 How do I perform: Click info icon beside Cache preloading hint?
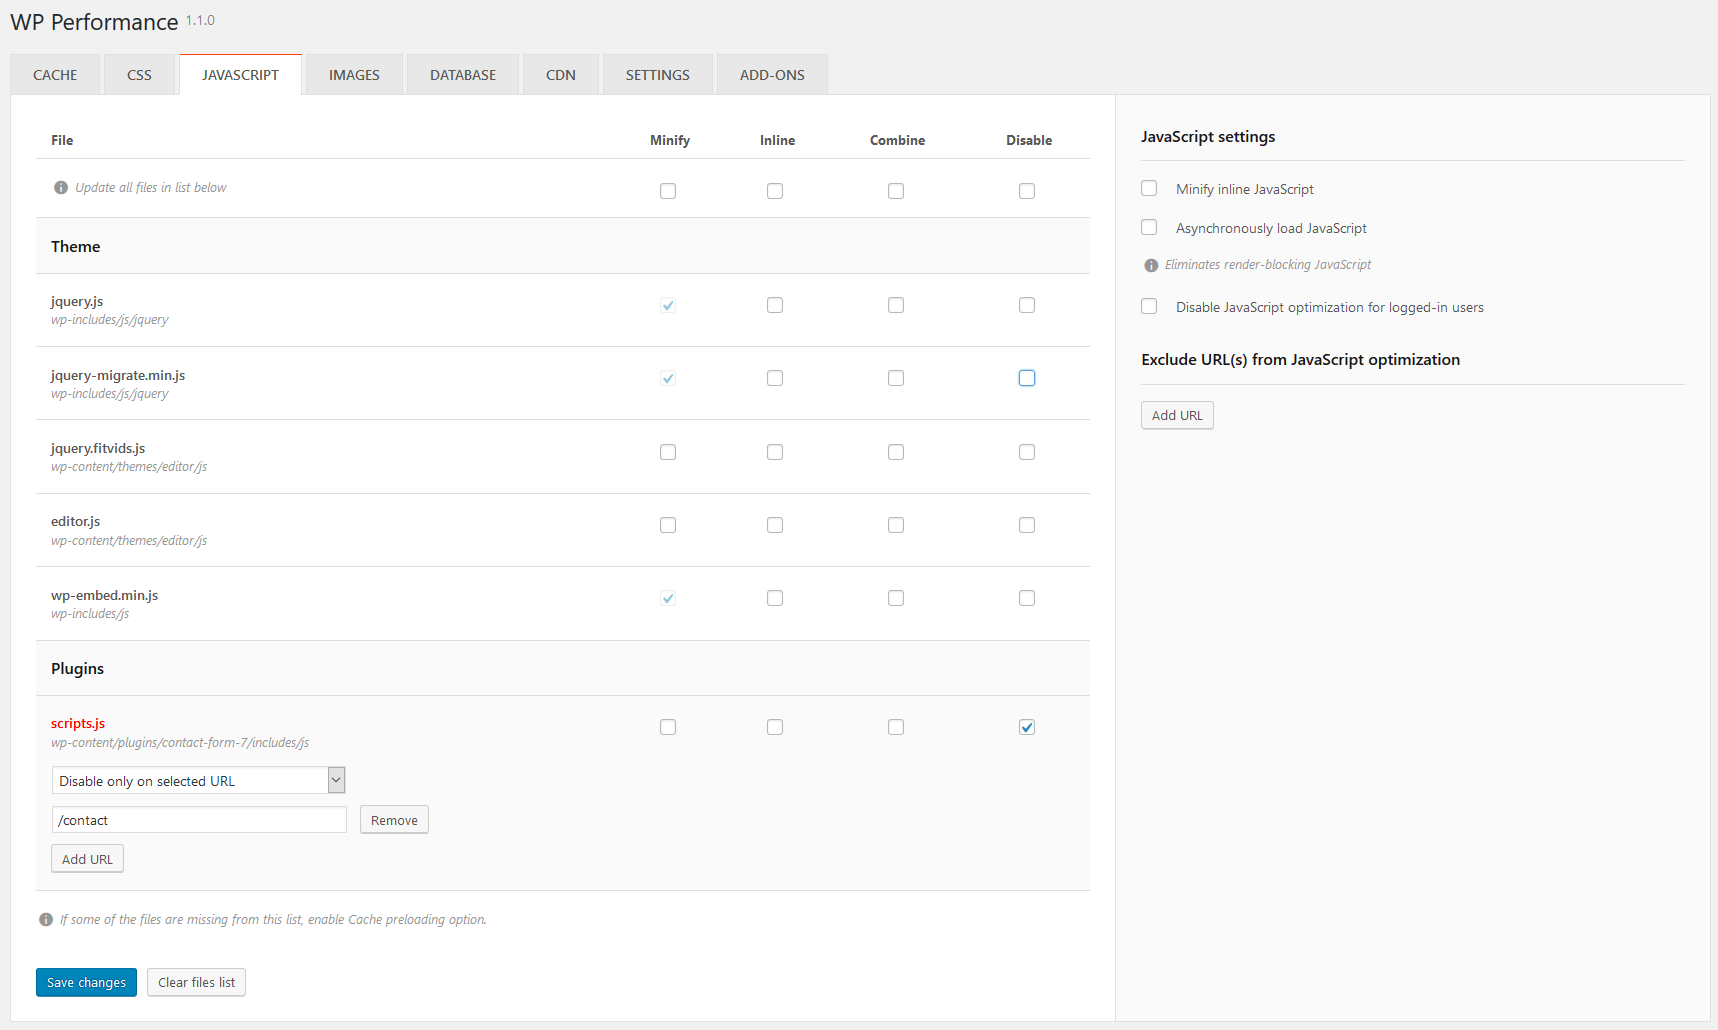[46, 920]
